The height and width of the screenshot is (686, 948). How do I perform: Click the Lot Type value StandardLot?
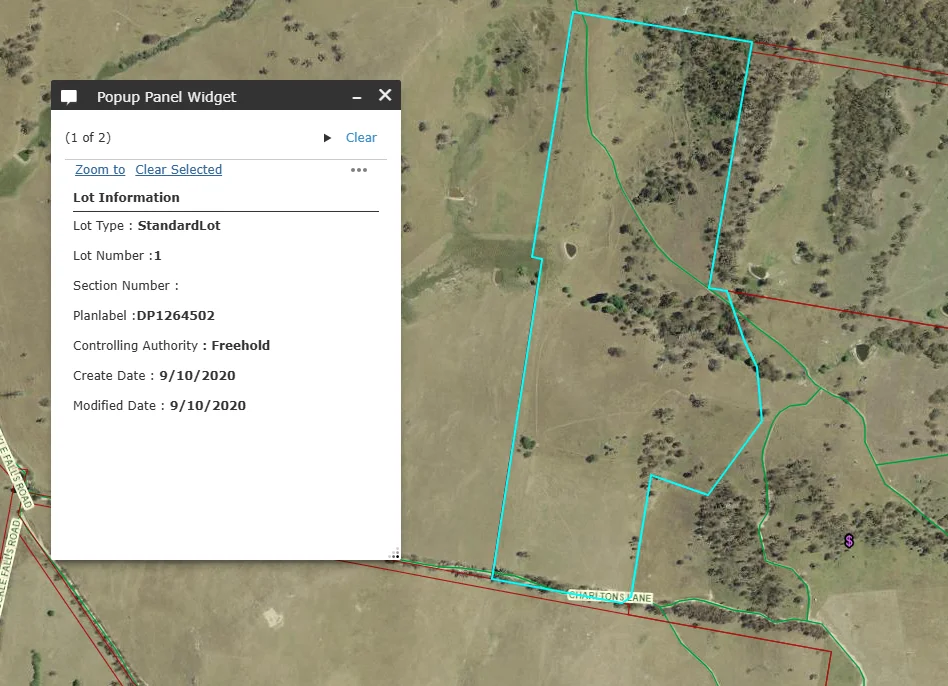coord(178,225)
